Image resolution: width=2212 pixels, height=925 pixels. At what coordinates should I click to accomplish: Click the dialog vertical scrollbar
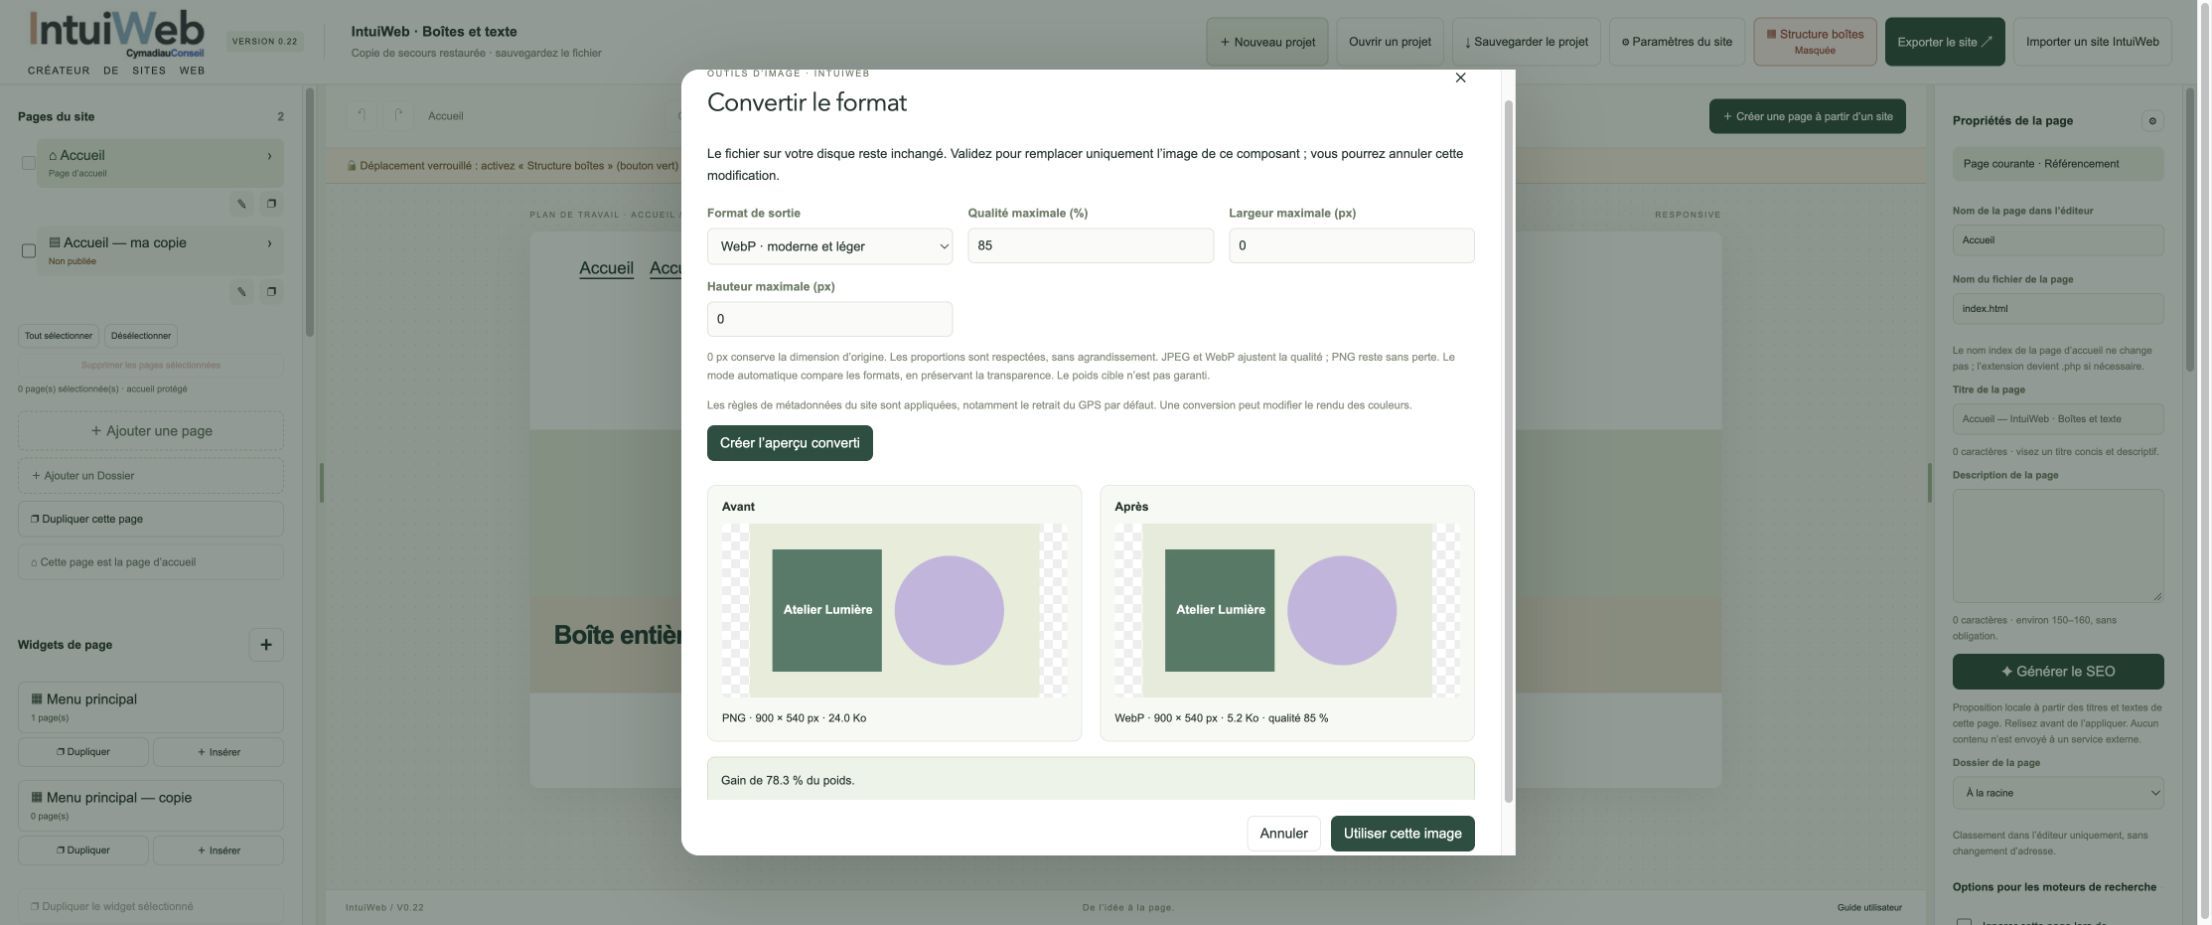[x=1509, y=450]
